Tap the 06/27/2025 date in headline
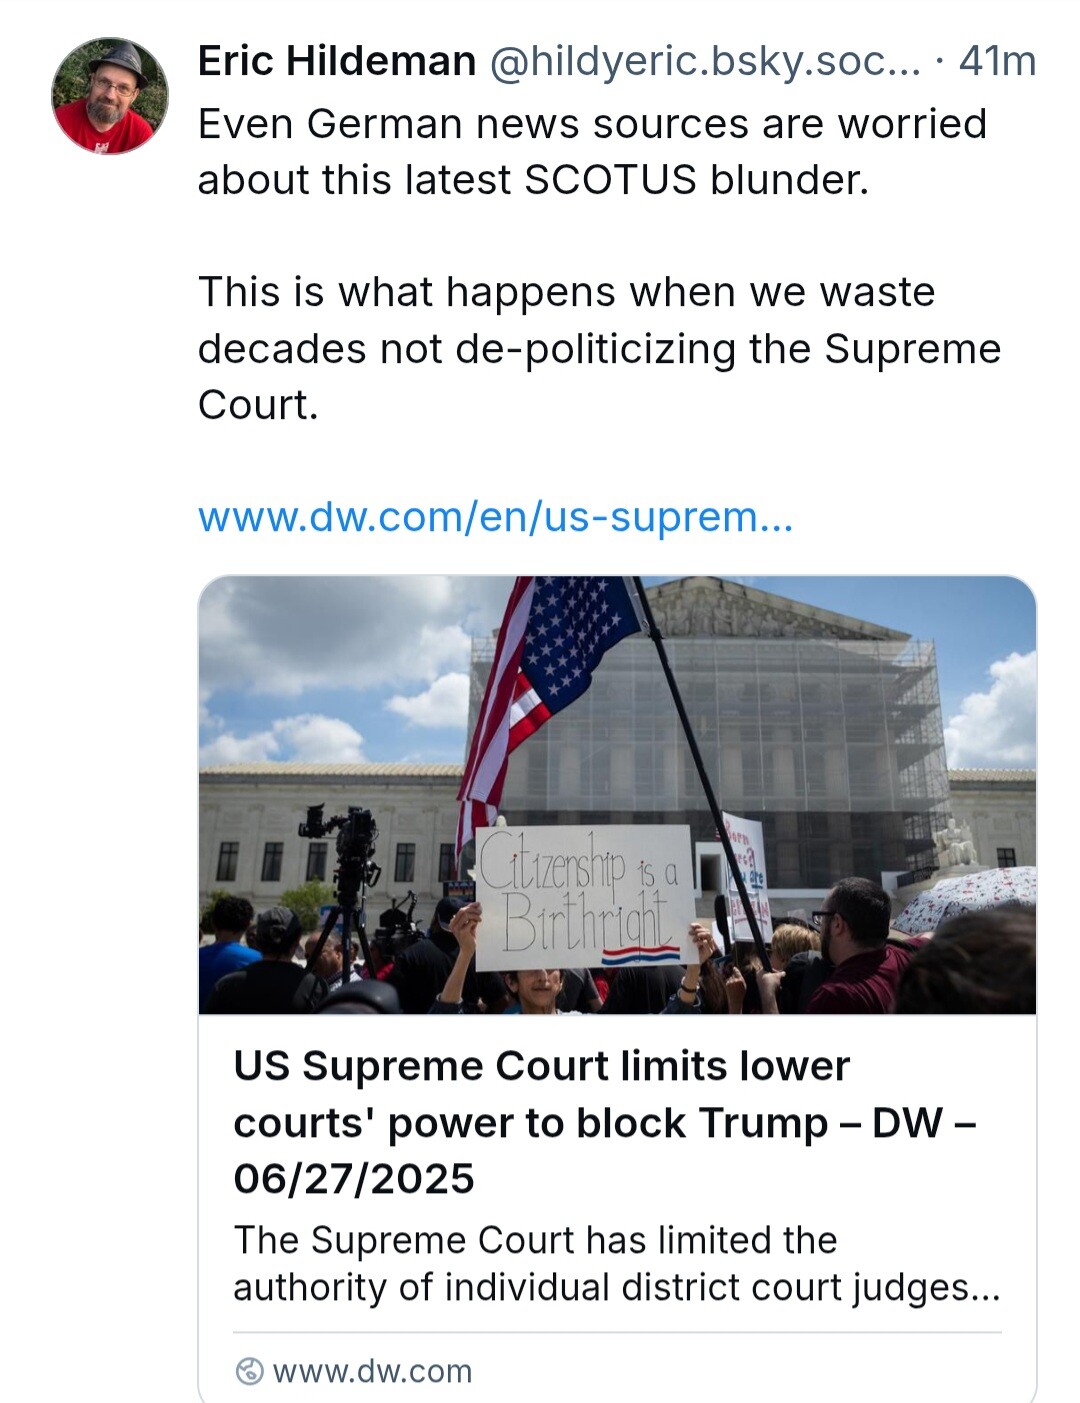 [354, 1179]
